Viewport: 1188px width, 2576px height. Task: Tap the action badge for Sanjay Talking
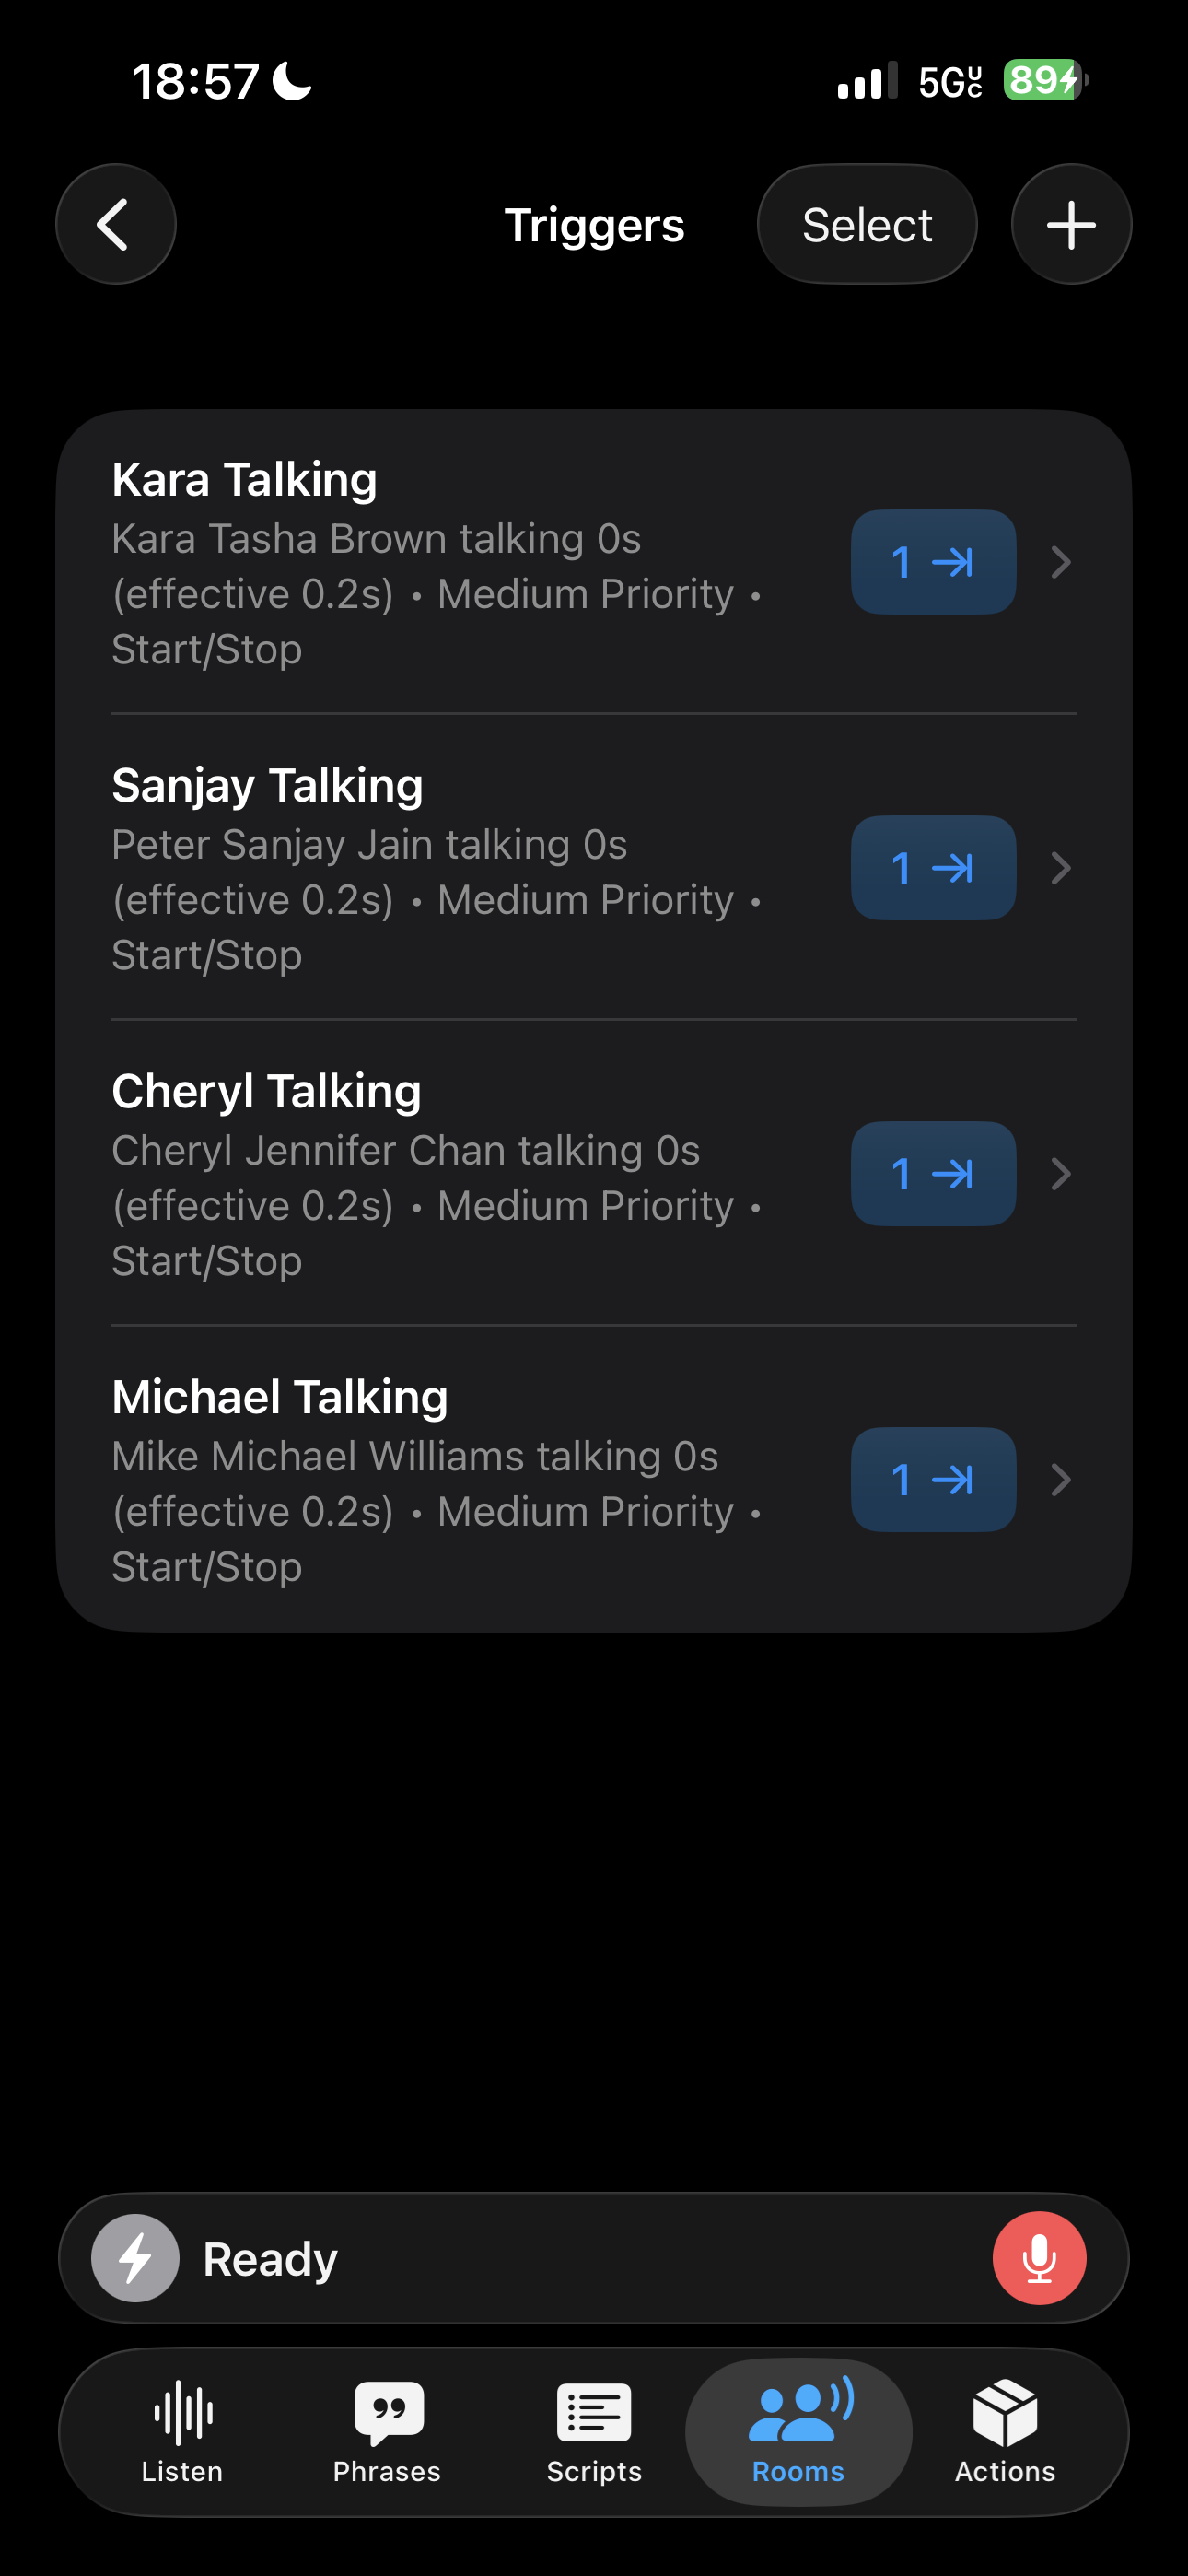[x=933, y=868]
